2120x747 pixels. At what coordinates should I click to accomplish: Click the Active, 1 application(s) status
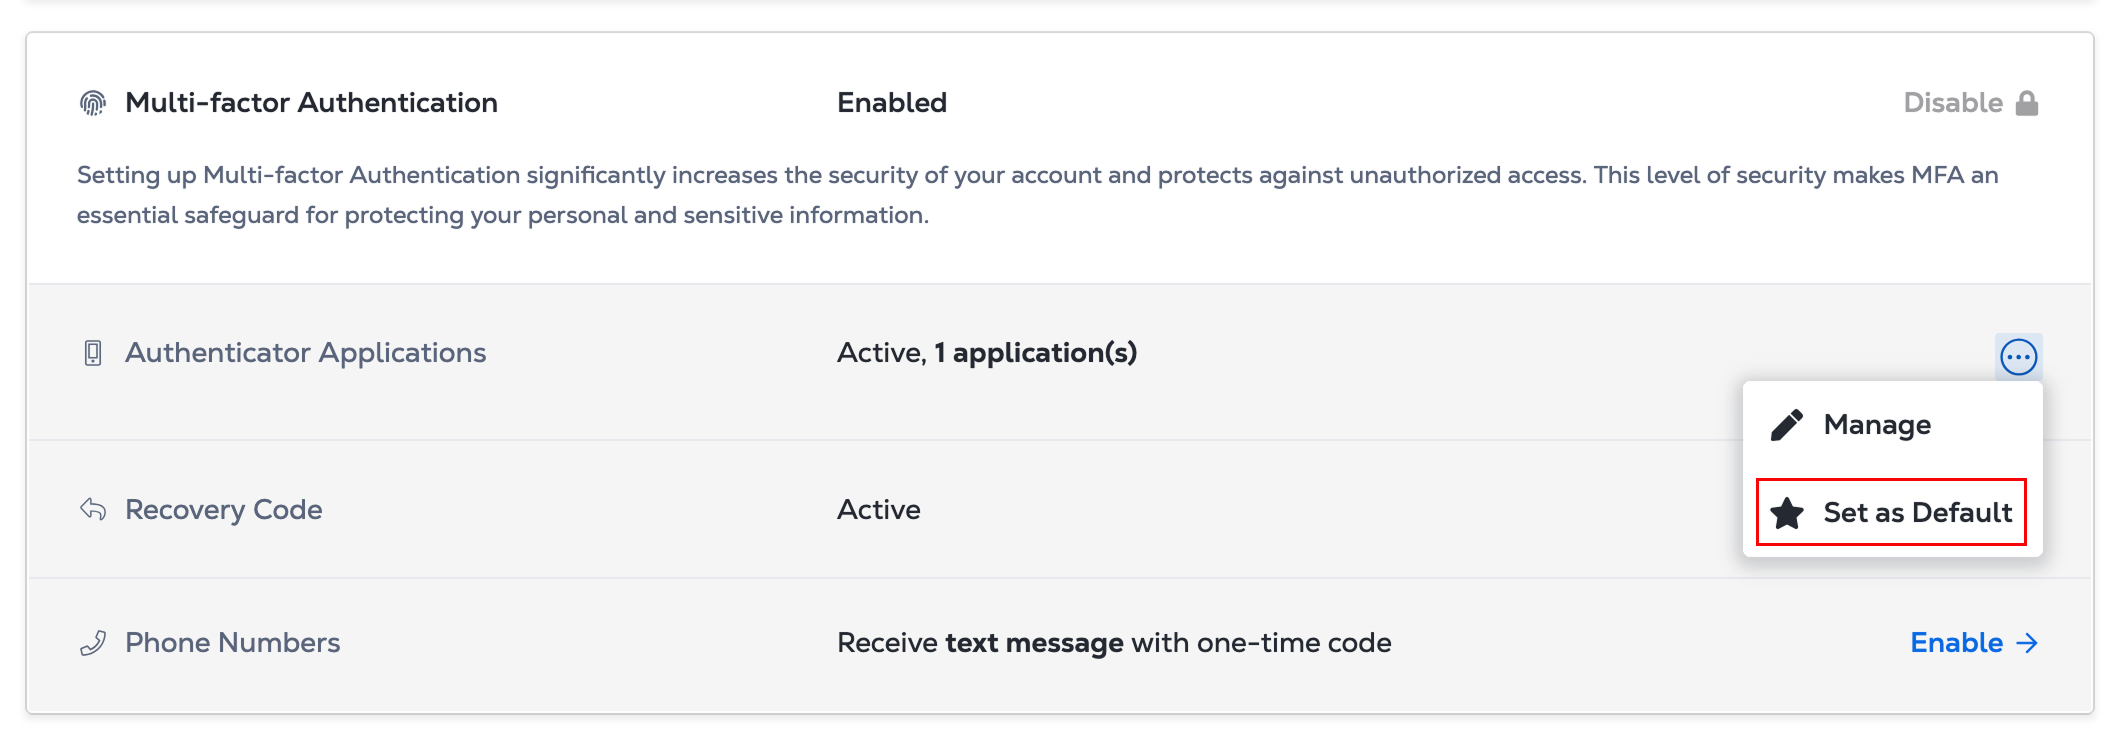987,353
